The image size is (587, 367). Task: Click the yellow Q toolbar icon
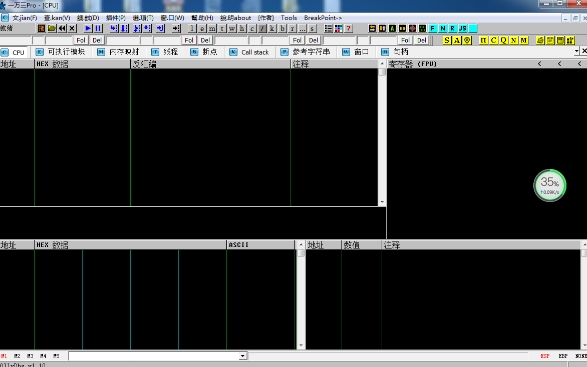coord(504,40)
